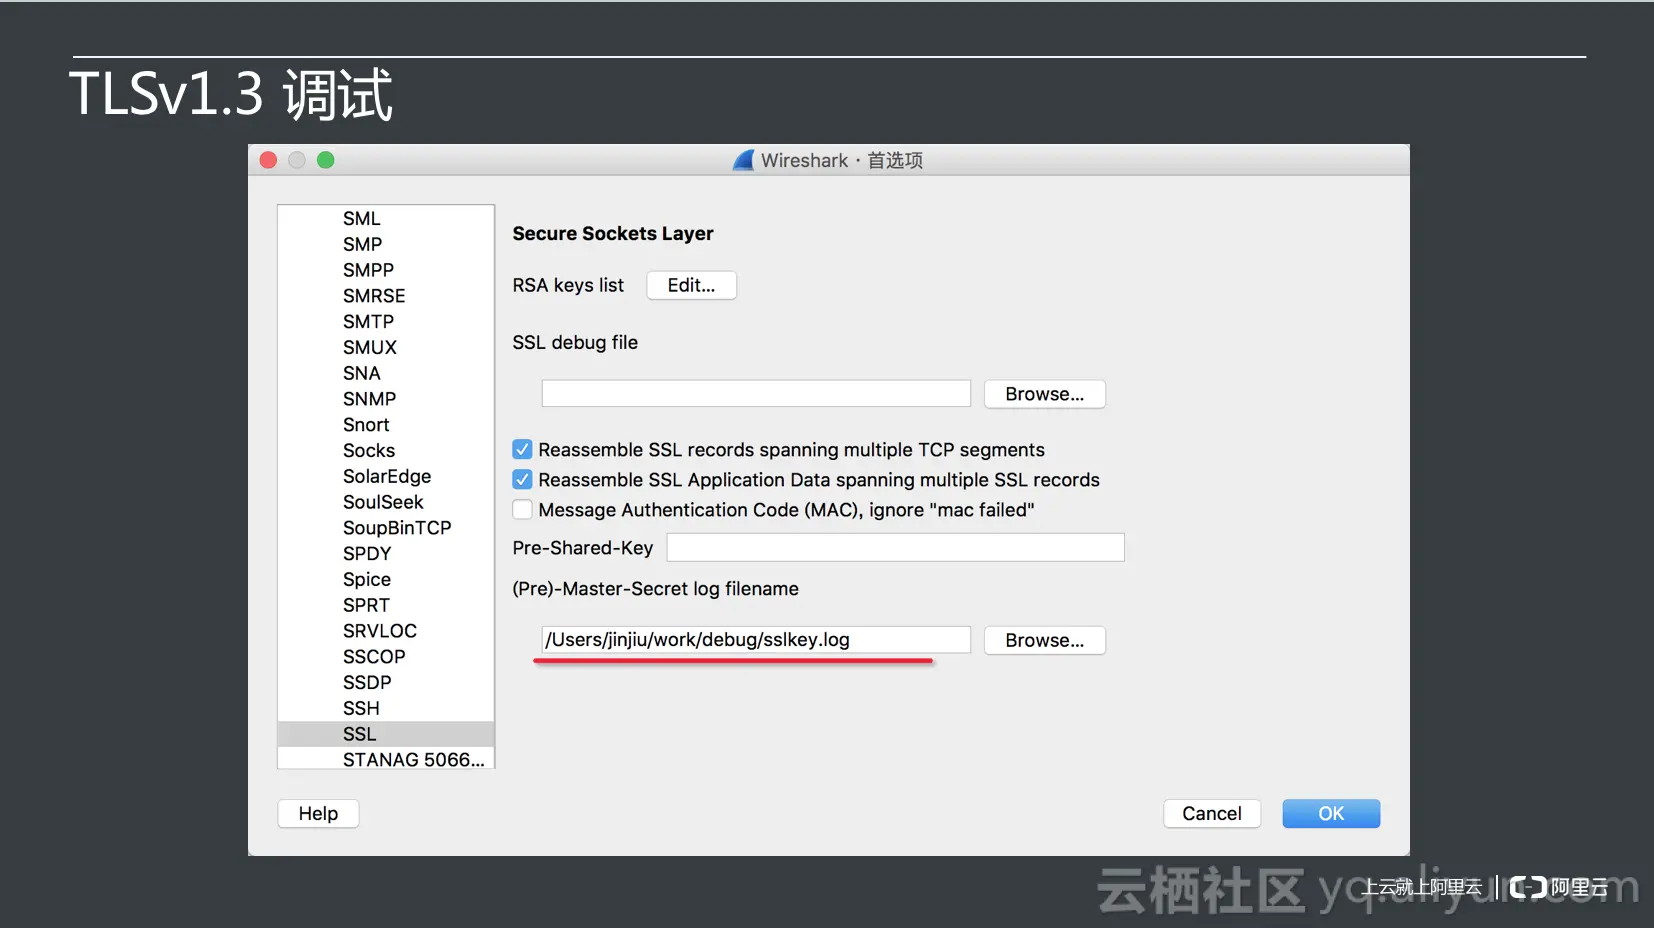Click the Pre-Shared-Key label

point(583,548)
